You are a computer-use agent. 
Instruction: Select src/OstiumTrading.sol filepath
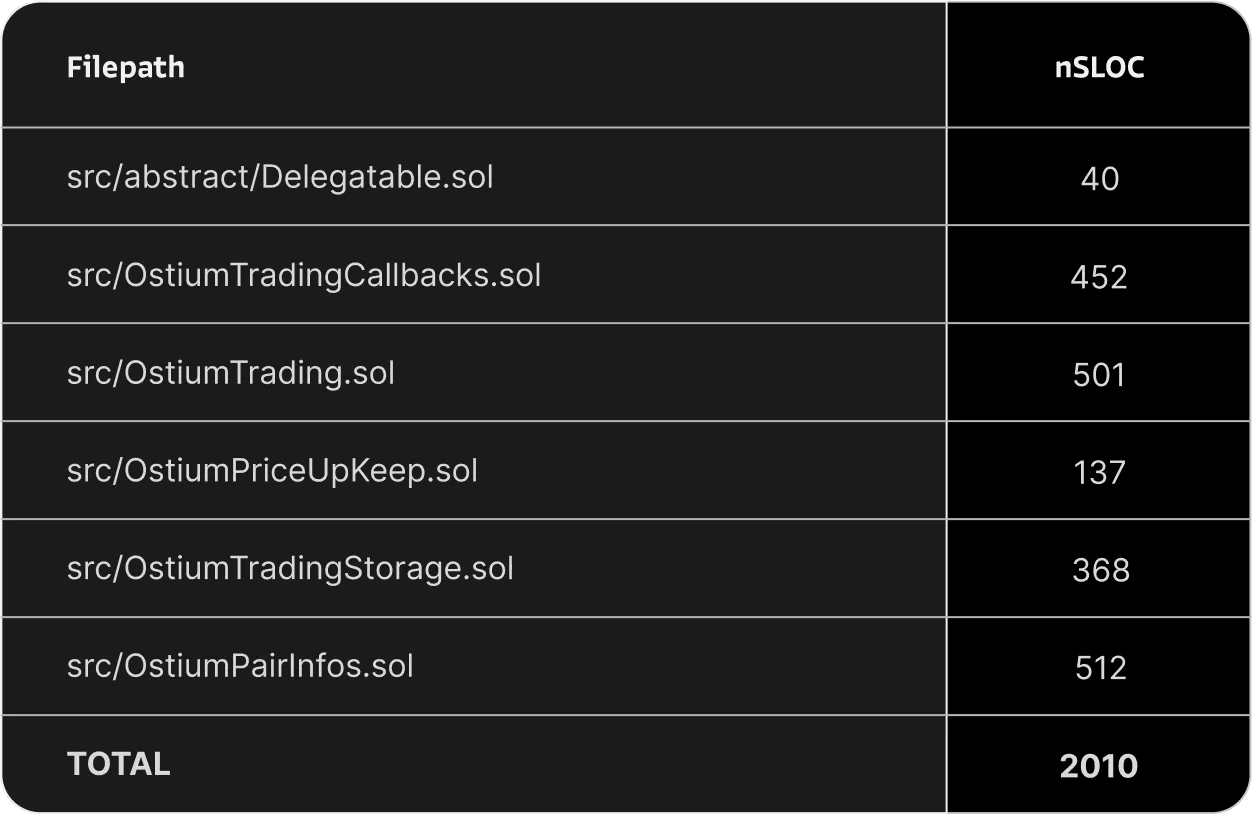[231, 373]
